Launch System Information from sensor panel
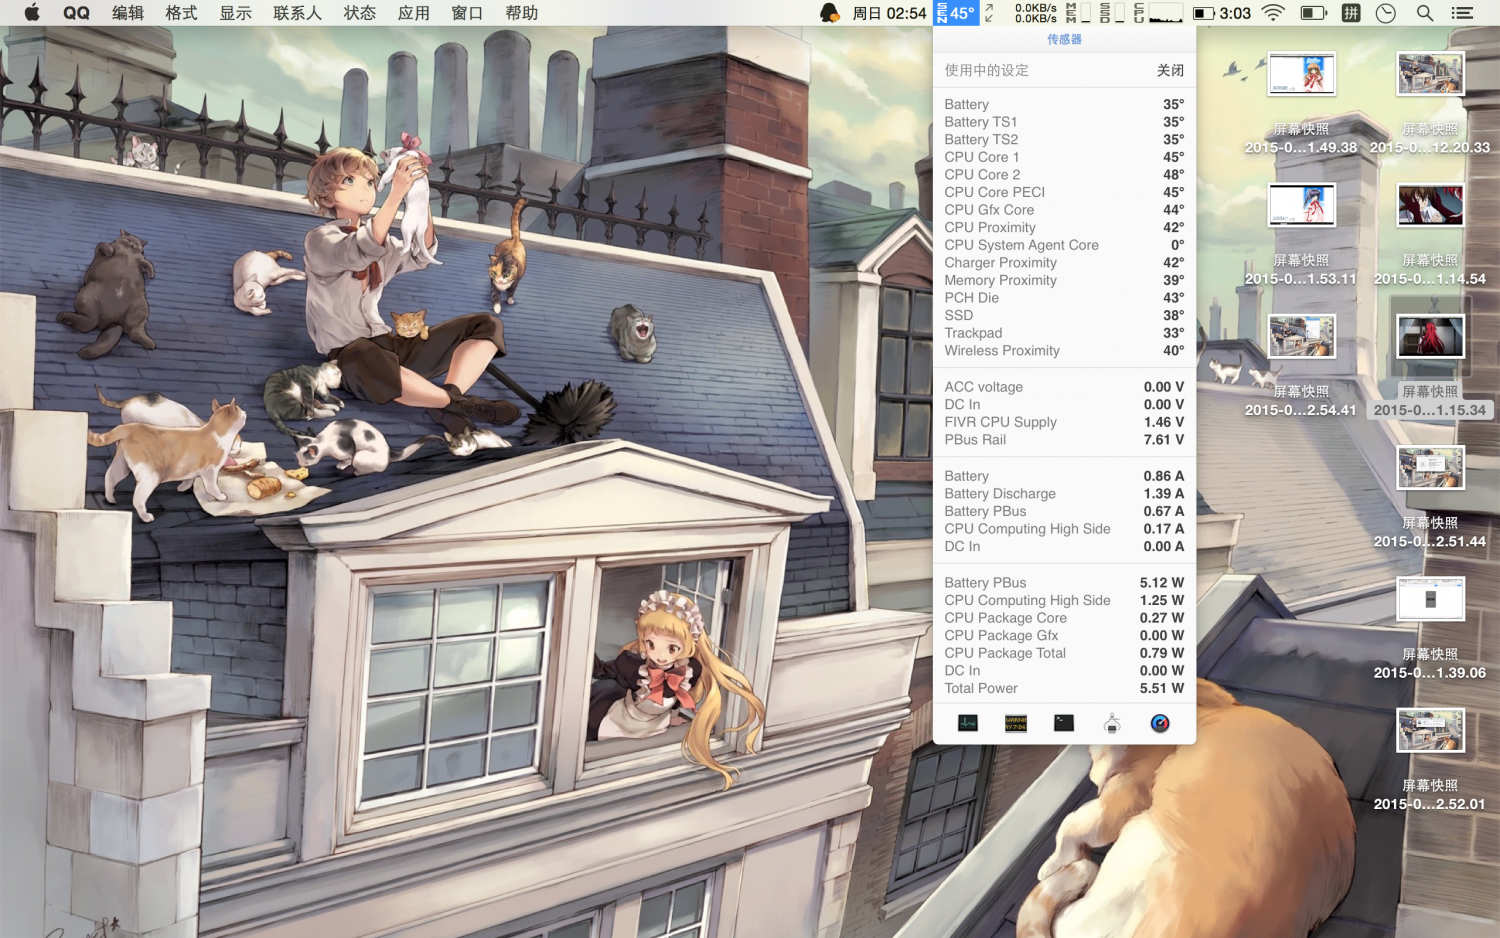The image size is (1500, 938). pos(1112,723)
